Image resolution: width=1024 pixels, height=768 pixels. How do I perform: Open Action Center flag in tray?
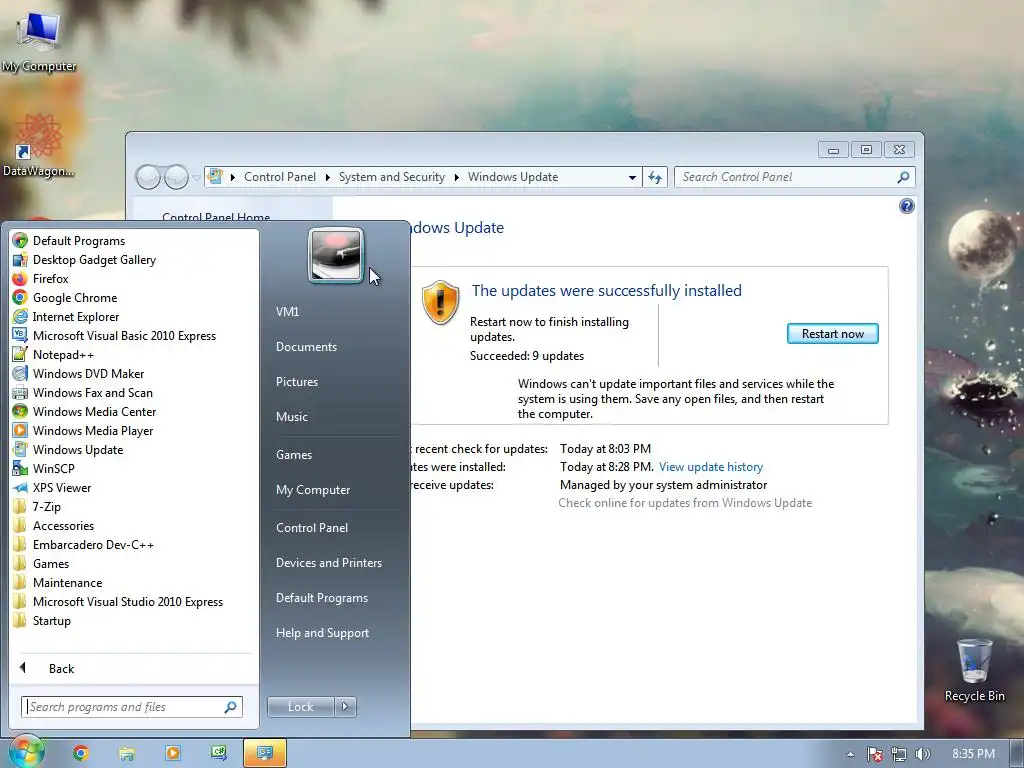(874, 754)
